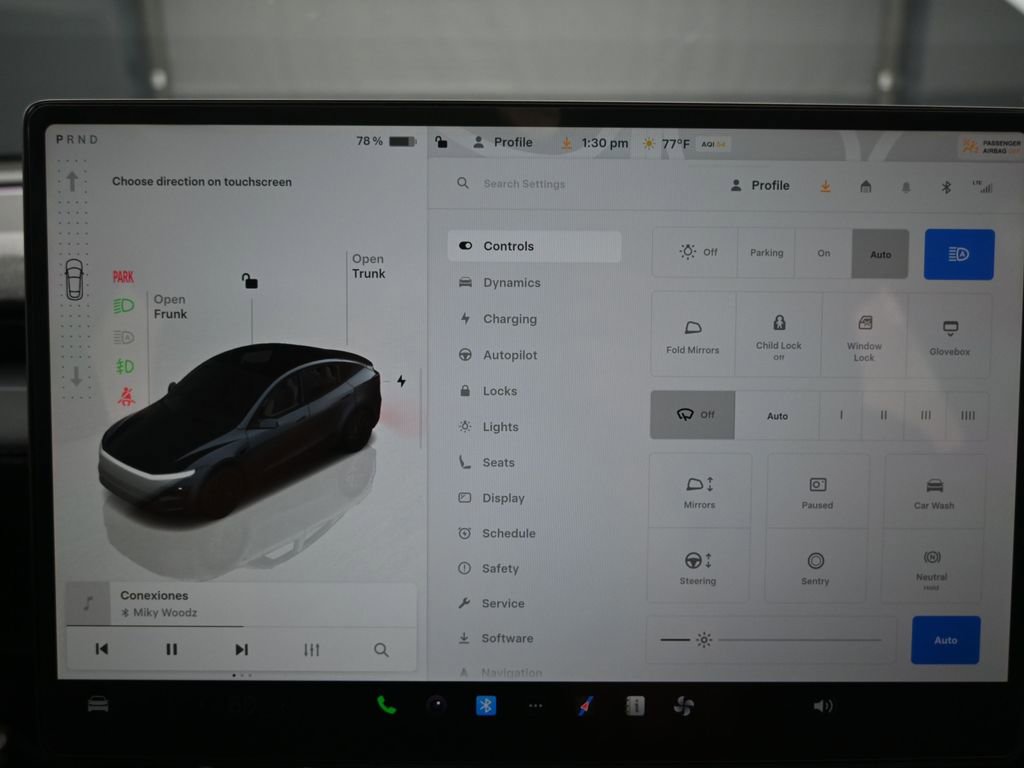This screenshot has width=1024, height=768.
Task: Switch to the Autopilot settings tab
Action: tap(512, 354)
